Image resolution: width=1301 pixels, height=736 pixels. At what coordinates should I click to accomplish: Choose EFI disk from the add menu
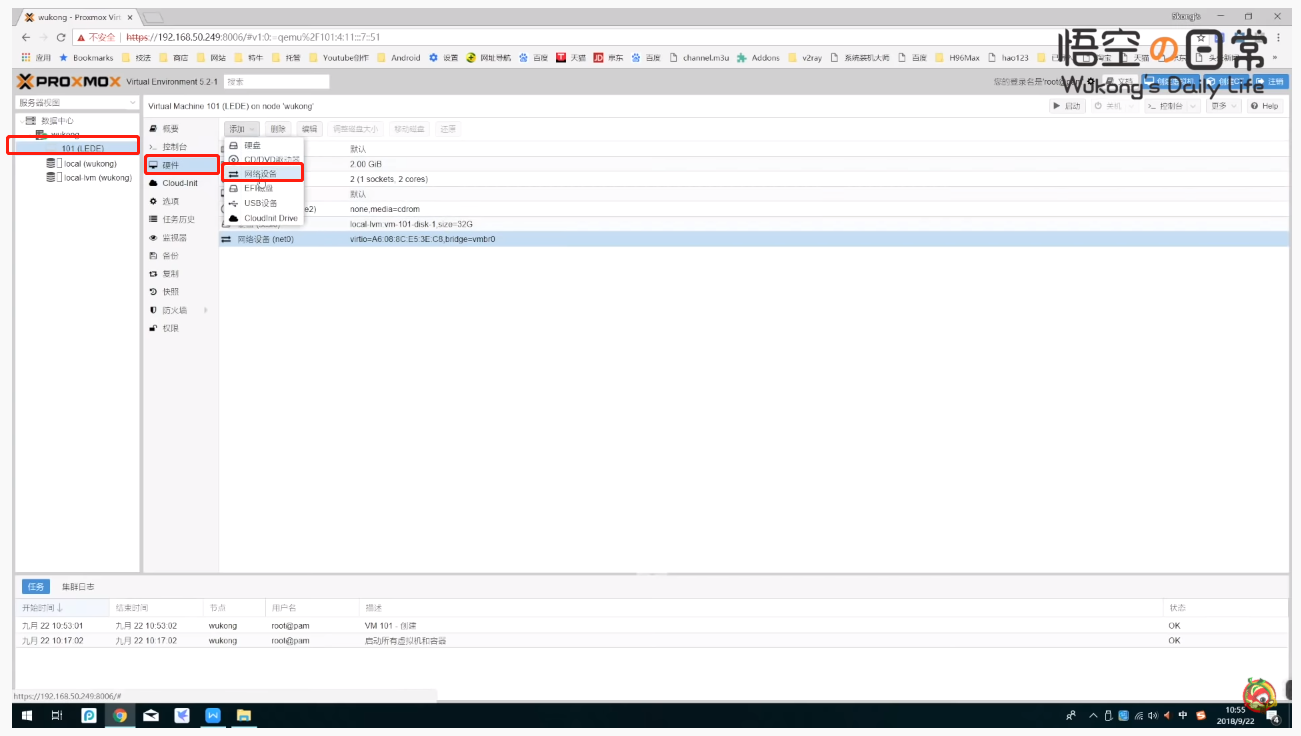(x=262, y=188)
